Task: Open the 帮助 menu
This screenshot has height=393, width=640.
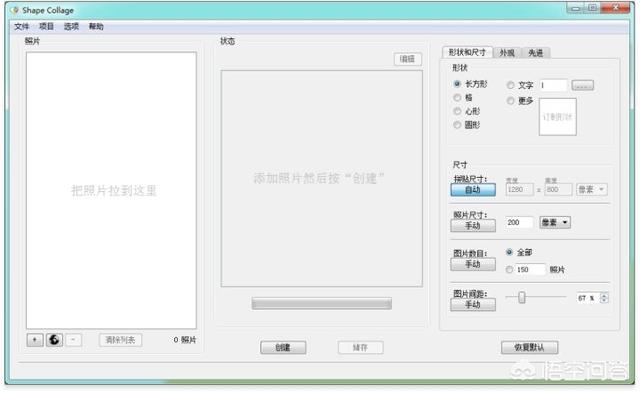Action: [96, 27]
